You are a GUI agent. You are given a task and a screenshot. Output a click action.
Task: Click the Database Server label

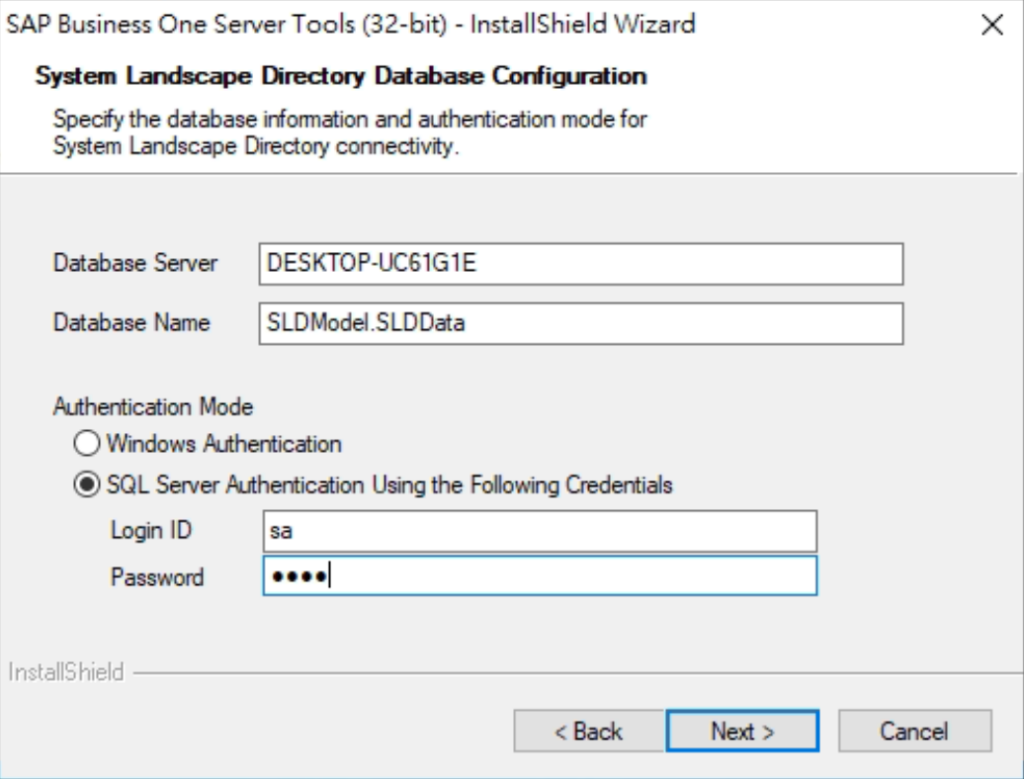(x=135, y=263)
